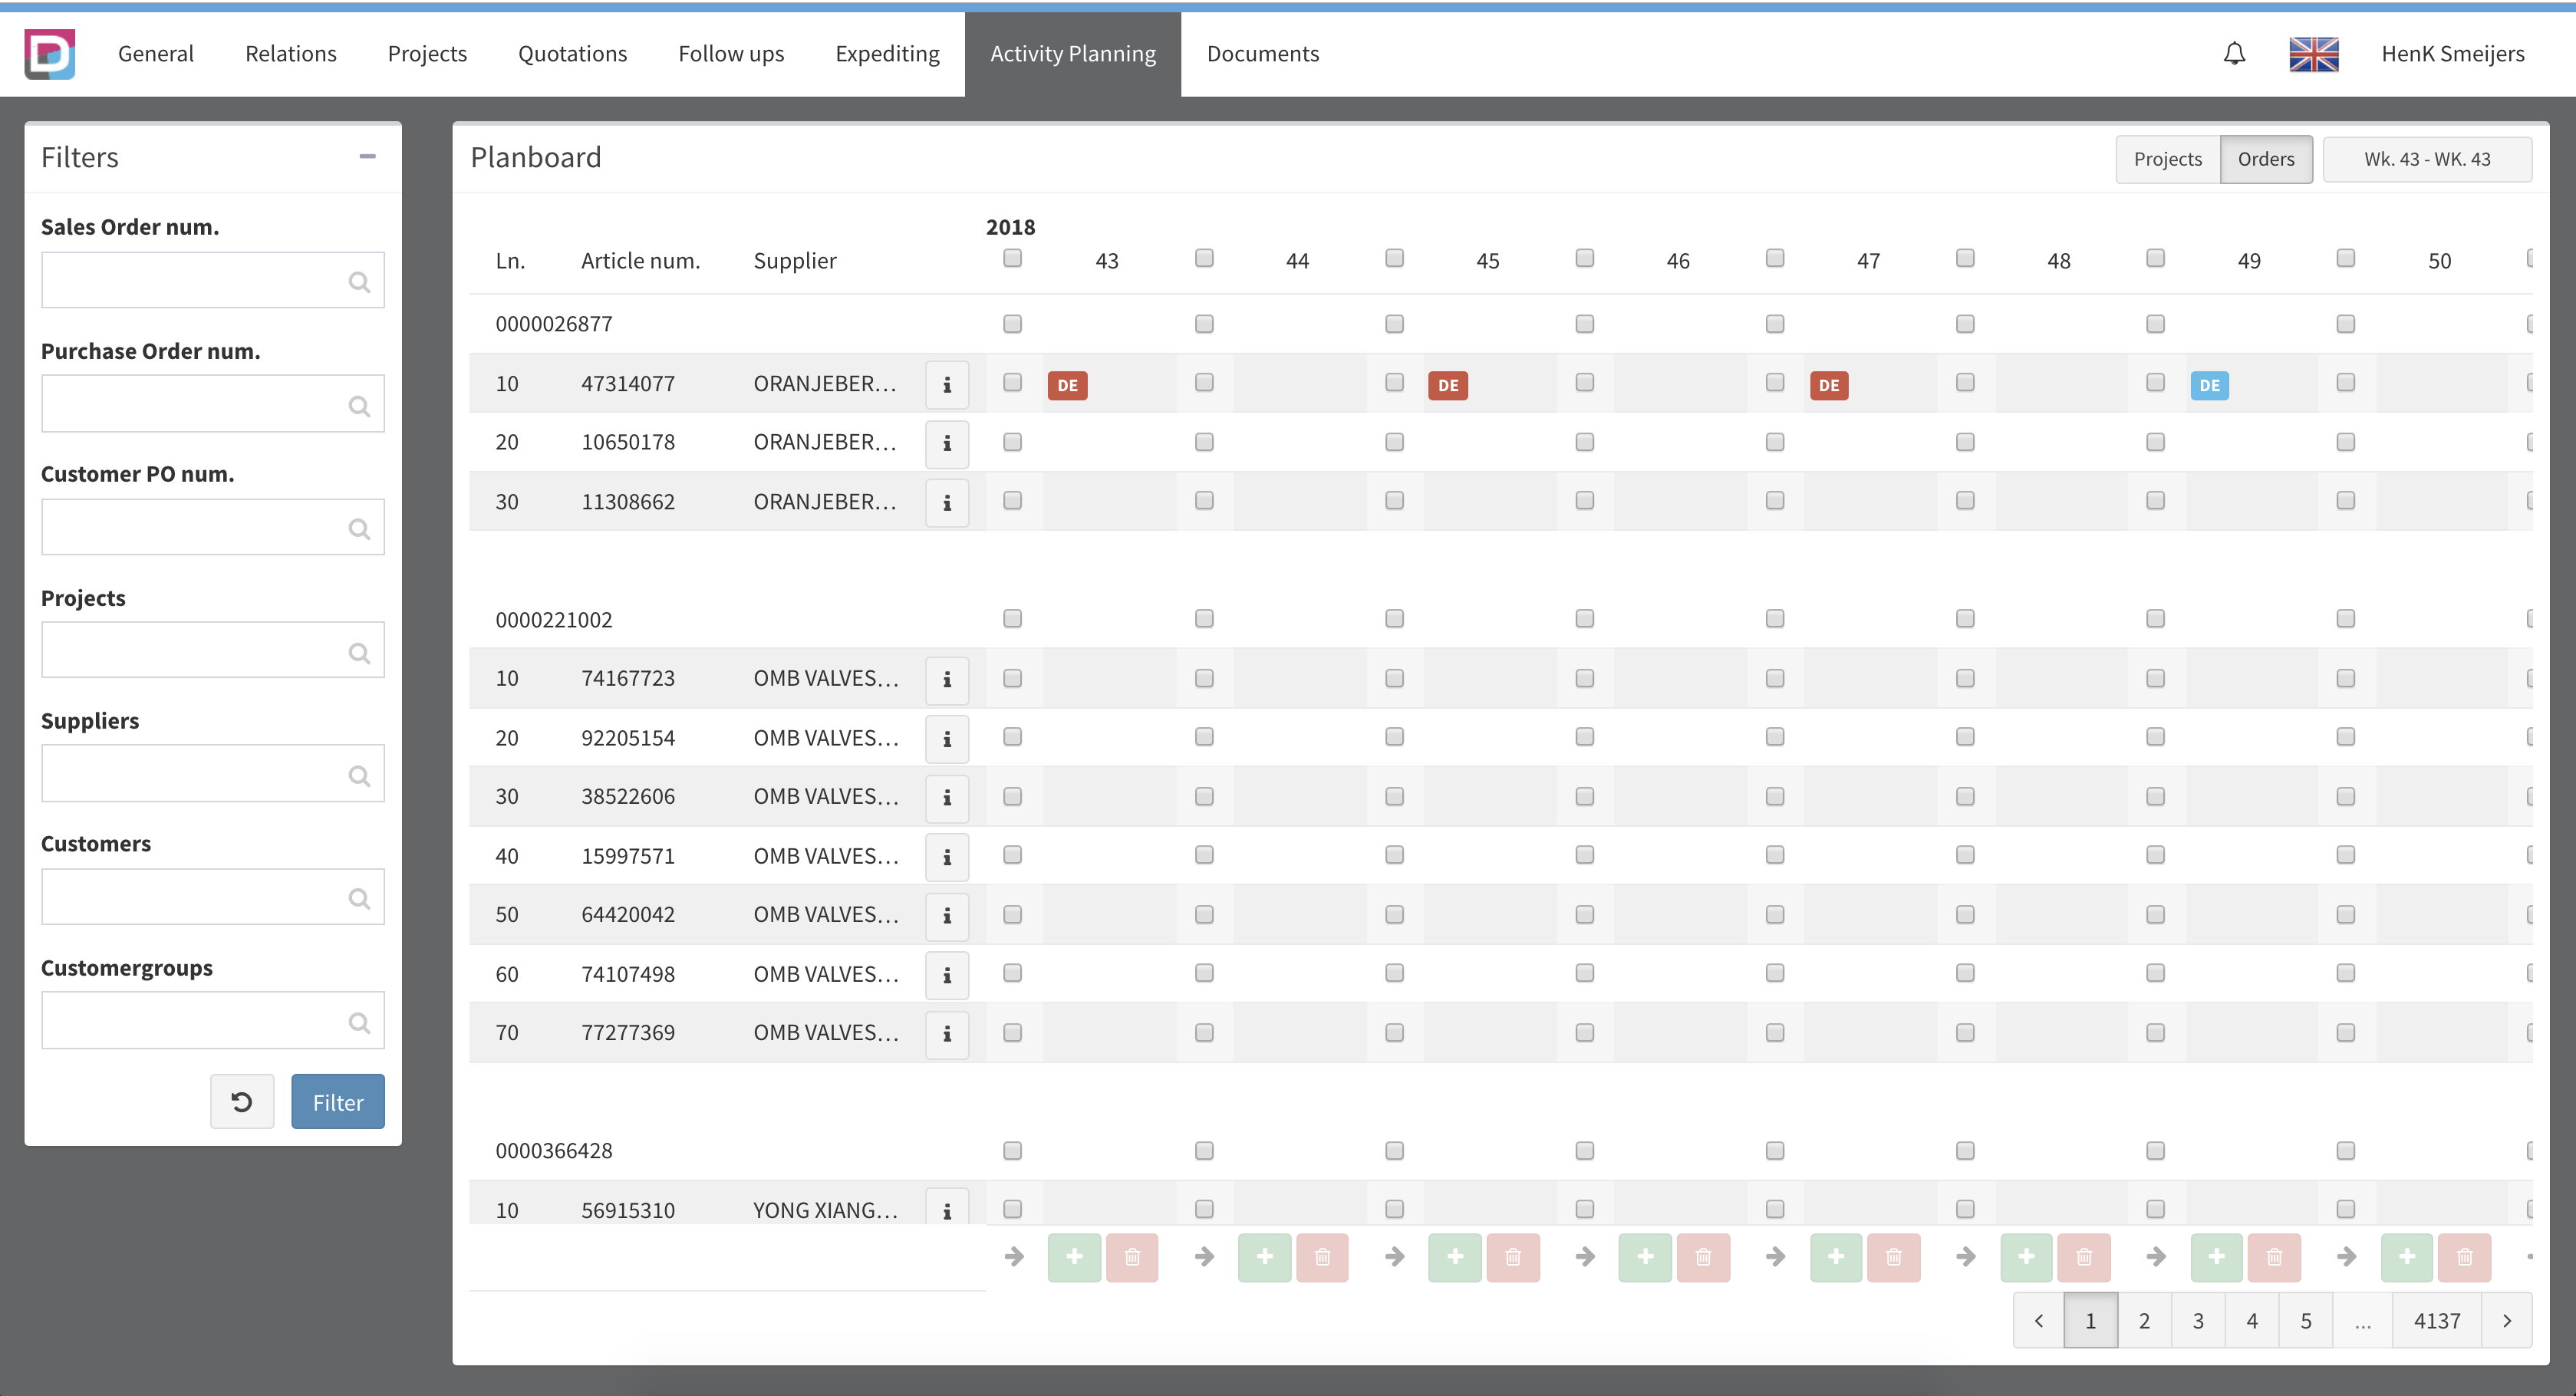Check order 0000221002 week 45 checkbox

coord(1394,619)
